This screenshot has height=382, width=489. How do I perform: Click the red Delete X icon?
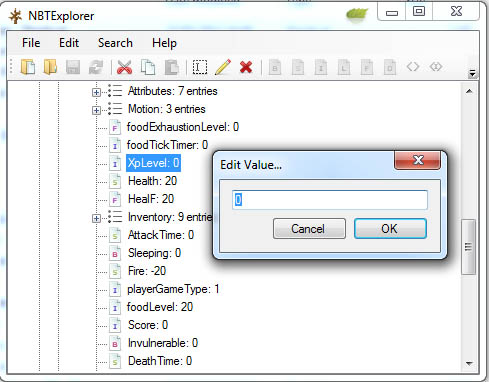pos(246,67)
